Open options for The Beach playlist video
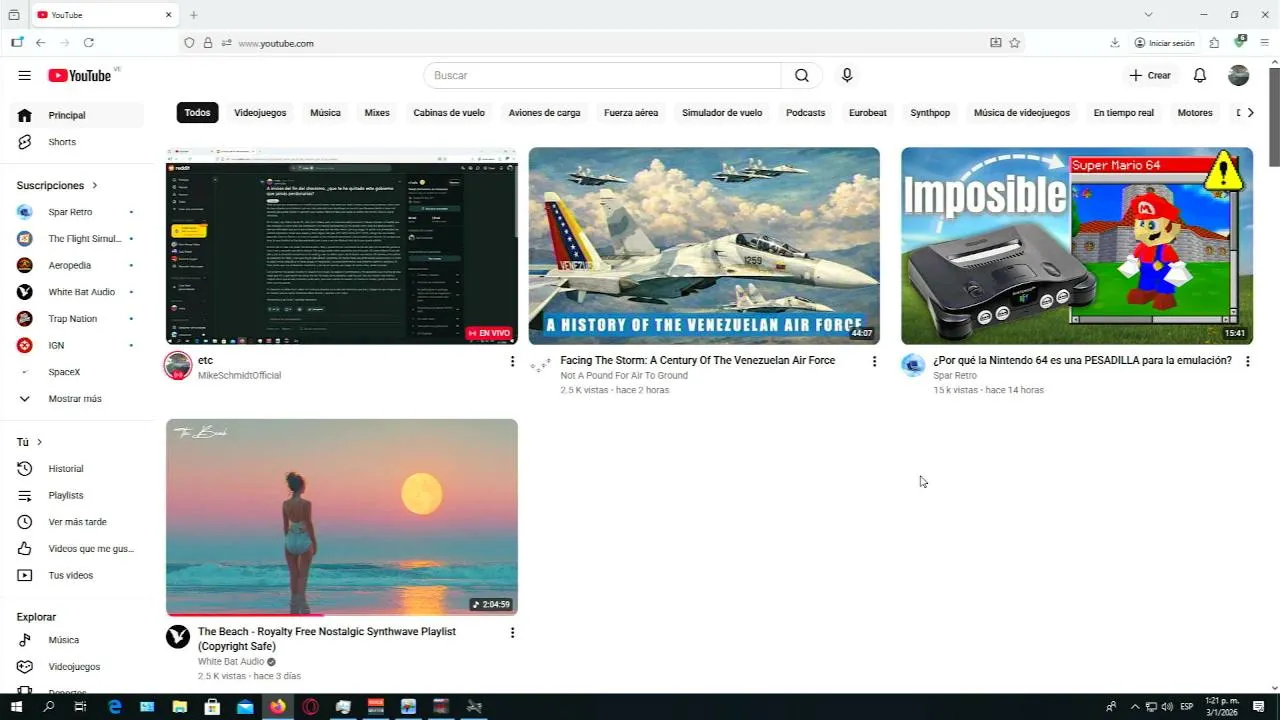 (x=512, y=633)
